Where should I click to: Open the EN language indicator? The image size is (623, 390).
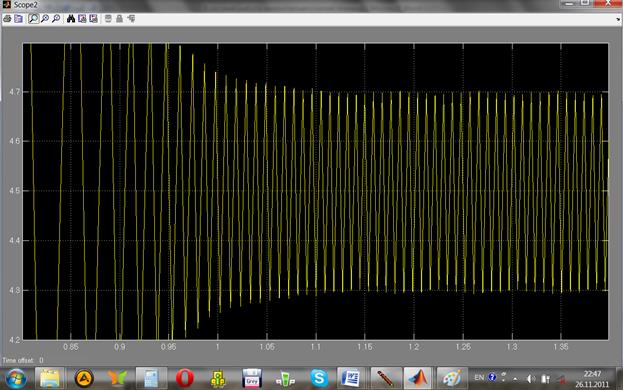479,377
